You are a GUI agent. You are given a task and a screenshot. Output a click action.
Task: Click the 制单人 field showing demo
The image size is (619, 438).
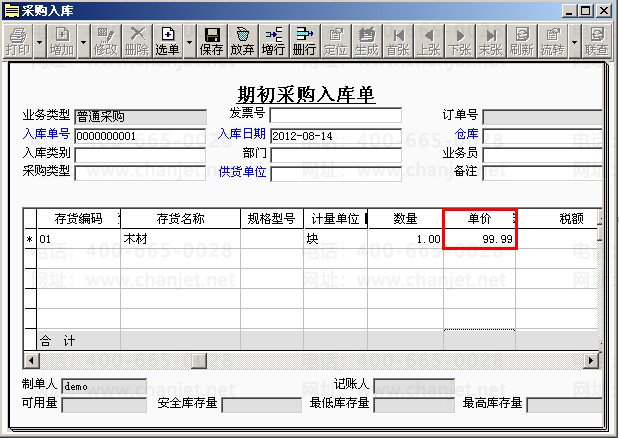point(104,386)
